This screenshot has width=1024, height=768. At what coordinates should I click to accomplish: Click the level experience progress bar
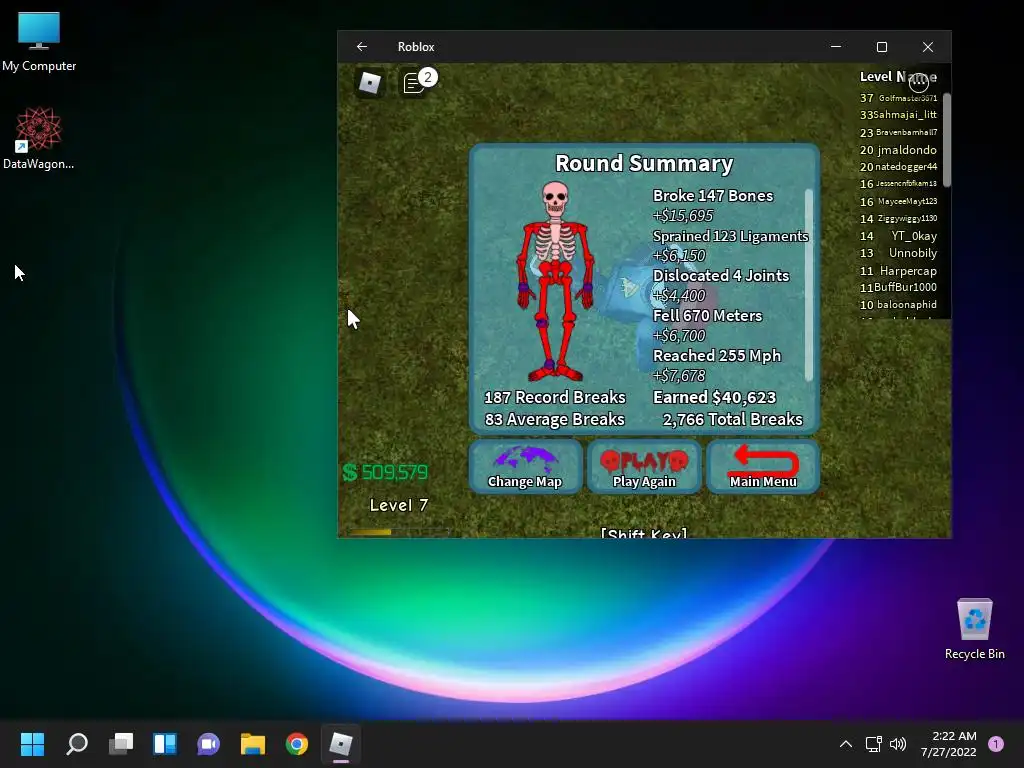point(398,532)
